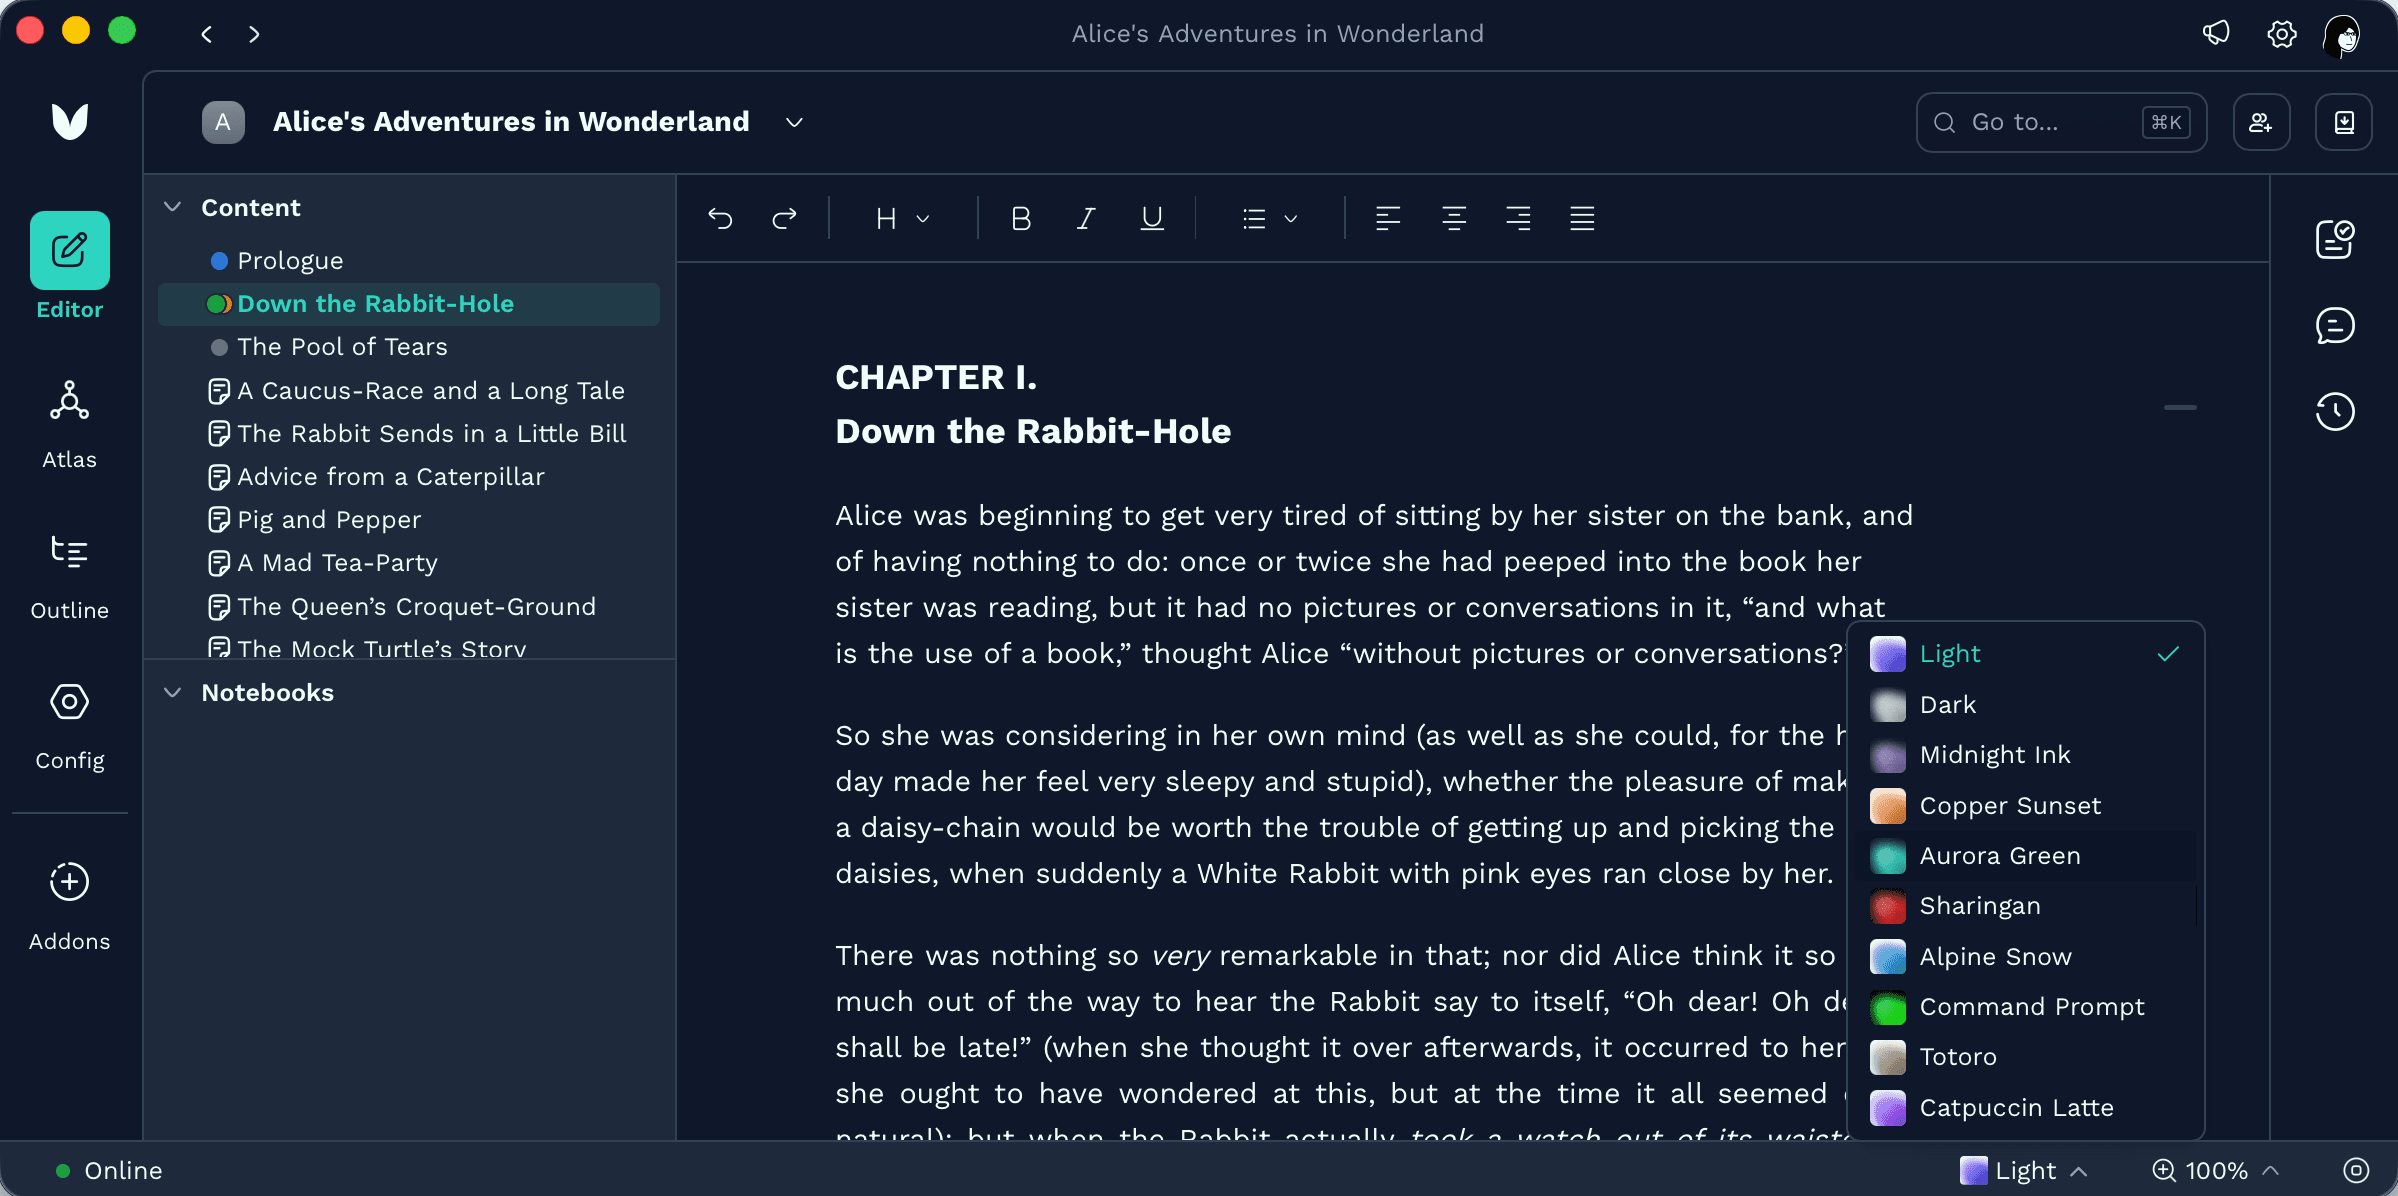Open the Atlas view
Screen dimensions: 2398x1196
point(69,425)
